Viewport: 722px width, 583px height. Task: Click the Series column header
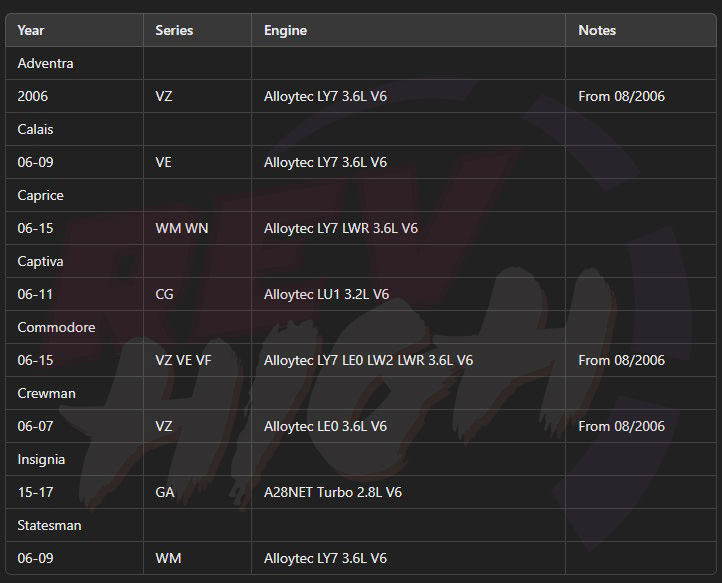[x=198, y=30]
